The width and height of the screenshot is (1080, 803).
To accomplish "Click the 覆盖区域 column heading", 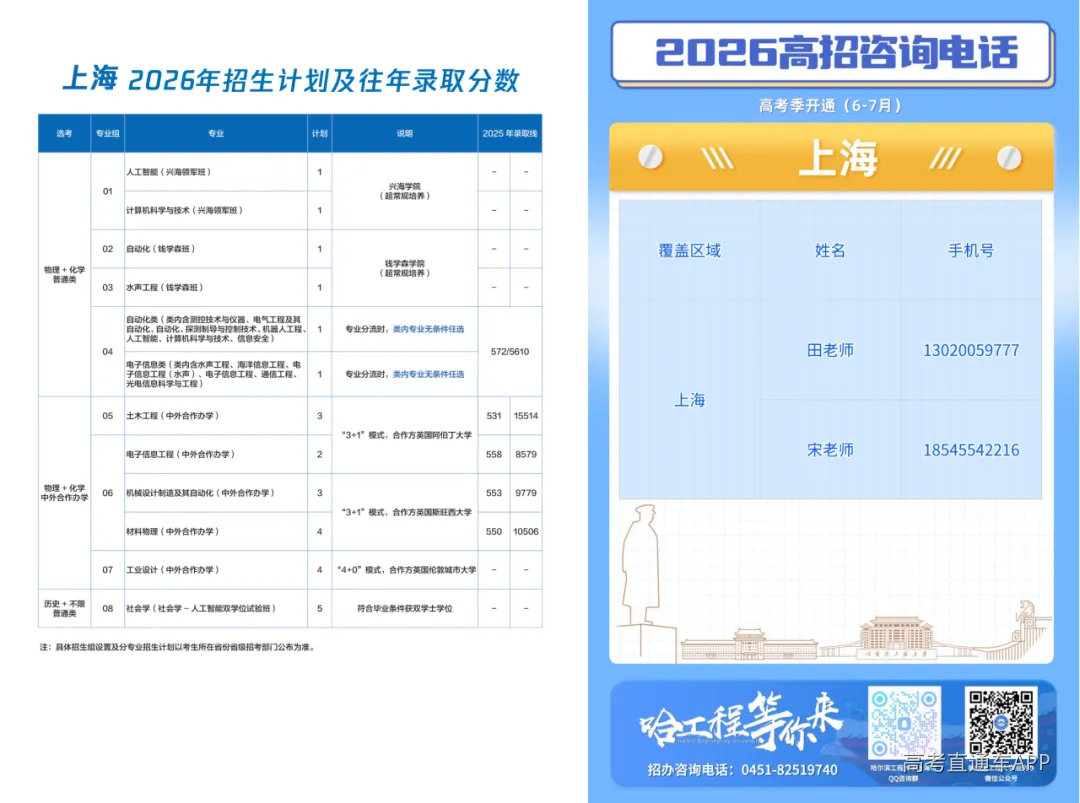I will (x=689, y=251).
